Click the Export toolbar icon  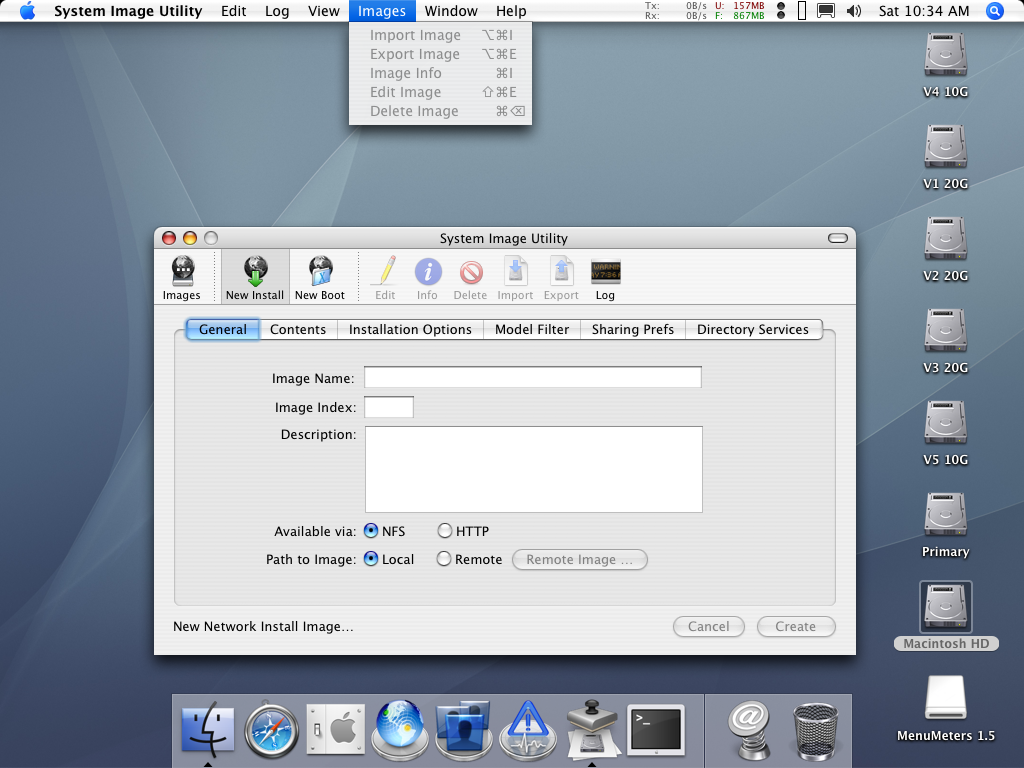(561, 278)
